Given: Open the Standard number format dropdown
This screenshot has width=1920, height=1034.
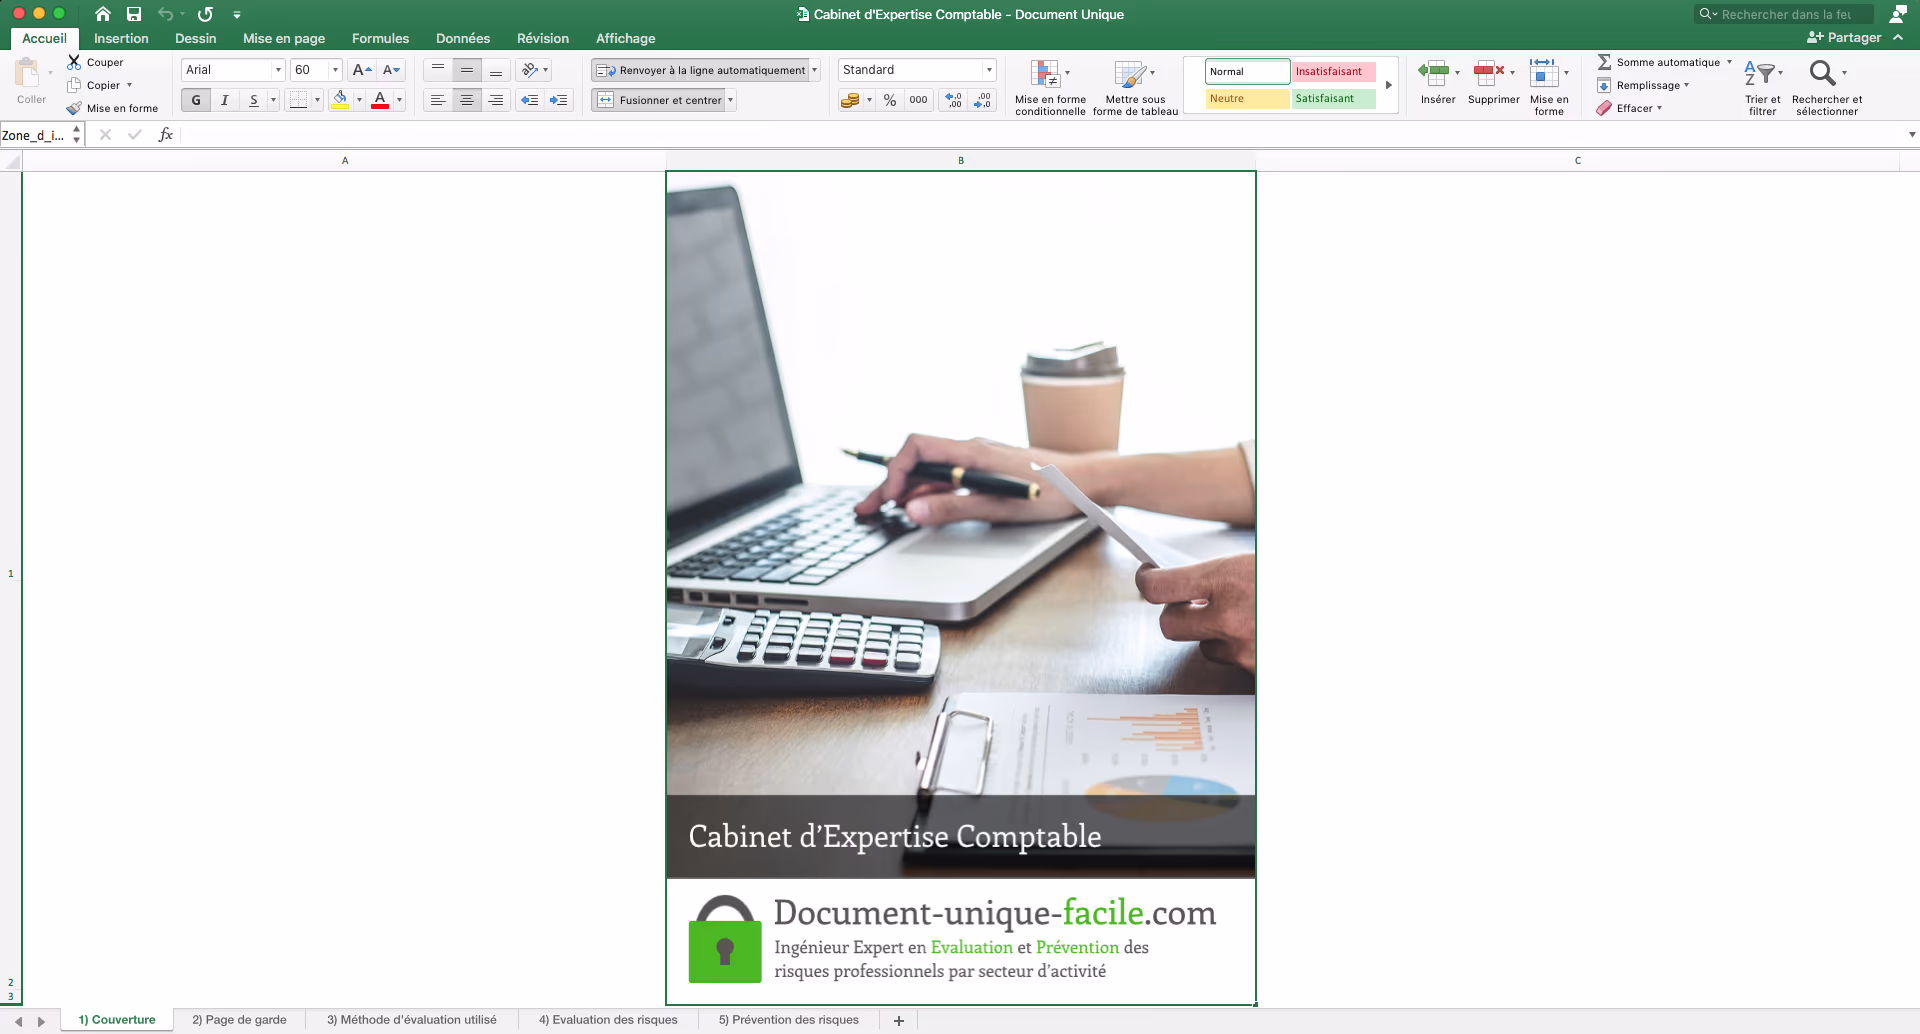Looking at the screenshot, I should coord(989,70).
